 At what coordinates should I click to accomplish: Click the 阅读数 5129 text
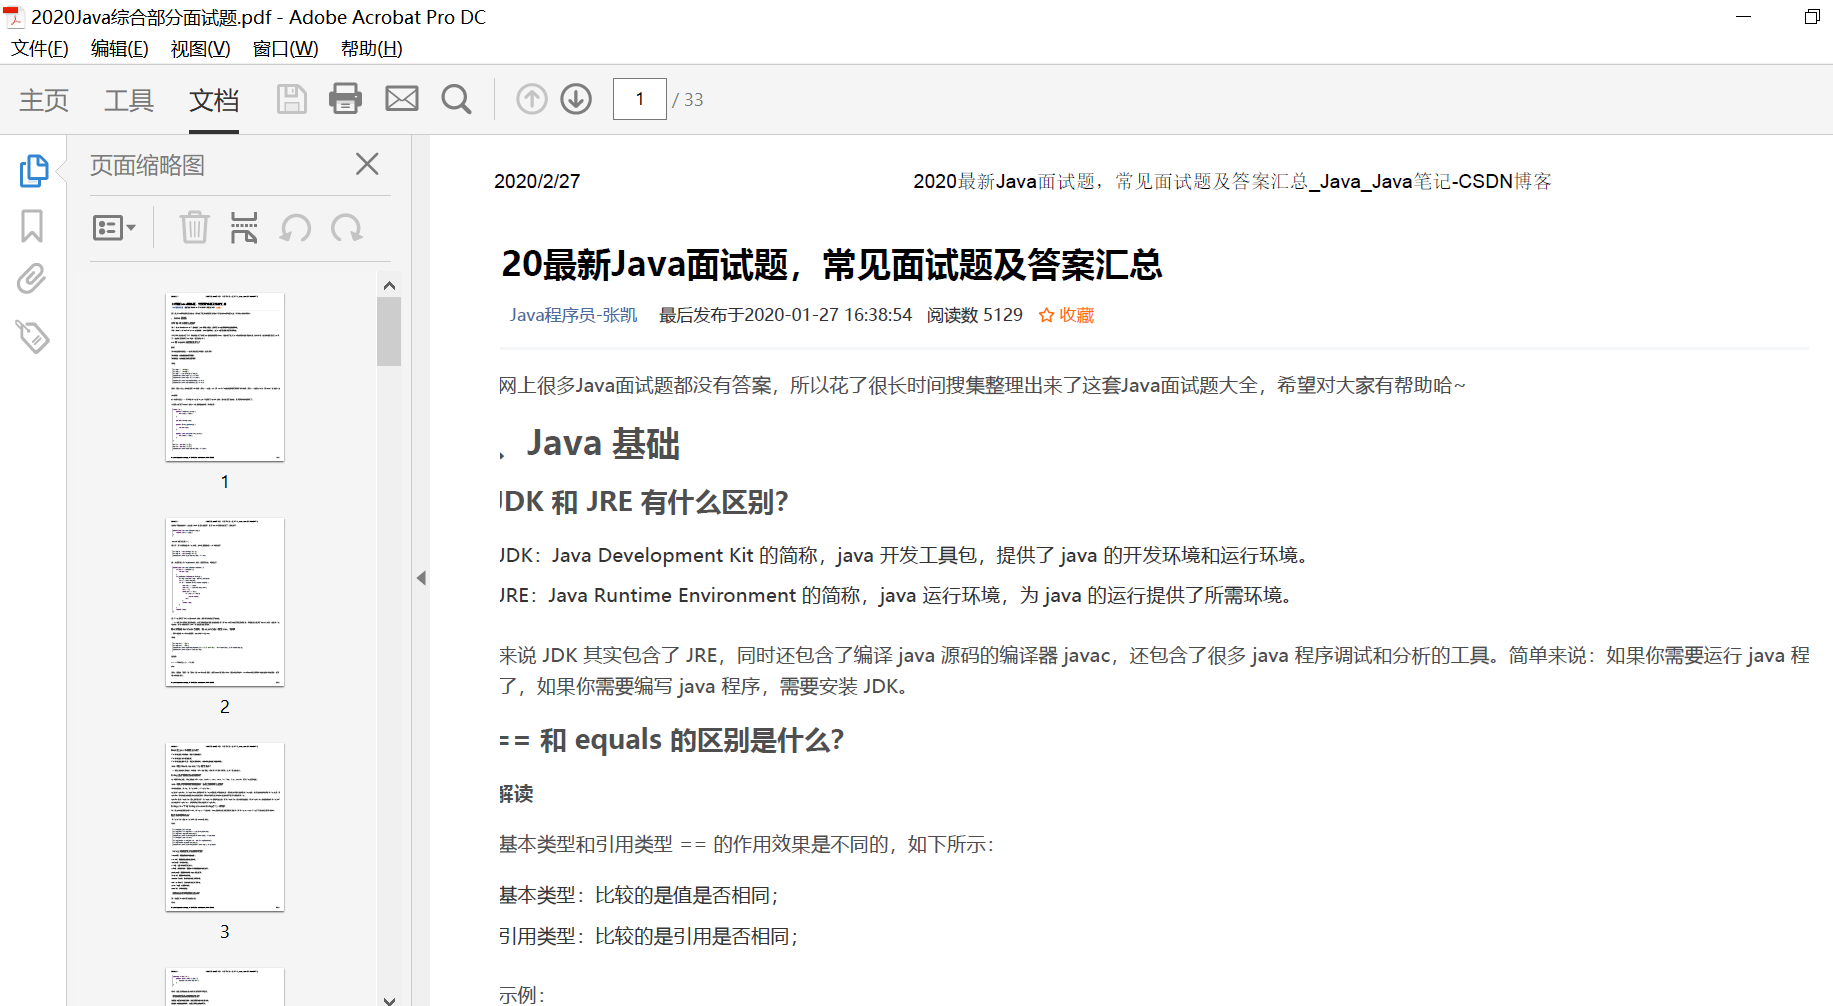click(975, 315)
